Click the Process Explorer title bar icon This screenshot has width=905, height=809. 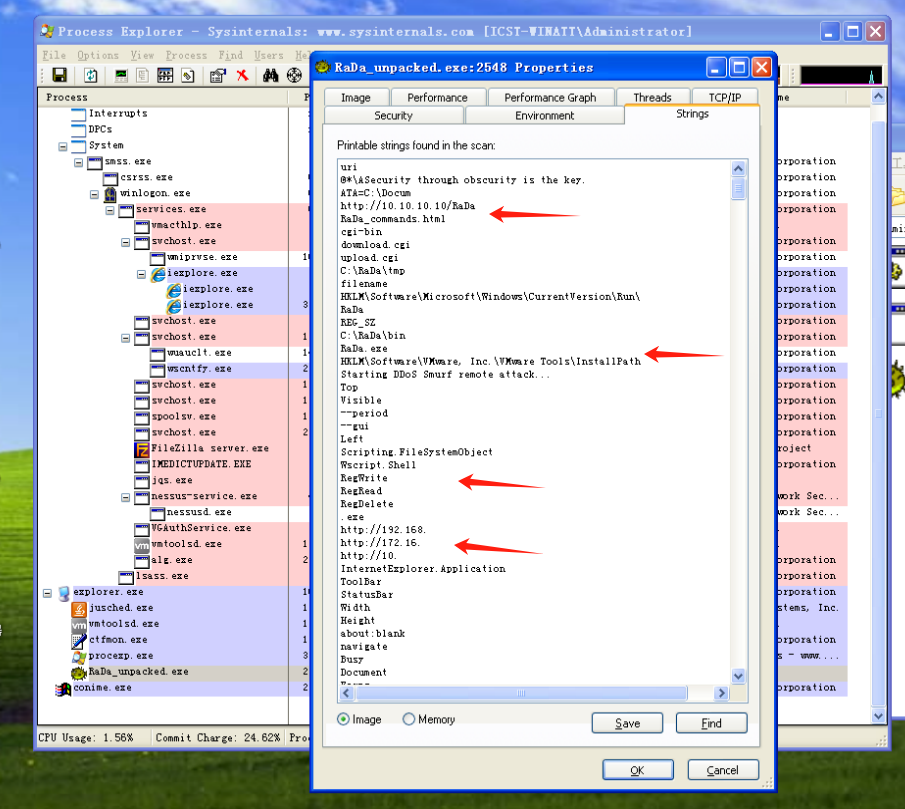pyautogui.click(x=47, y=31)
